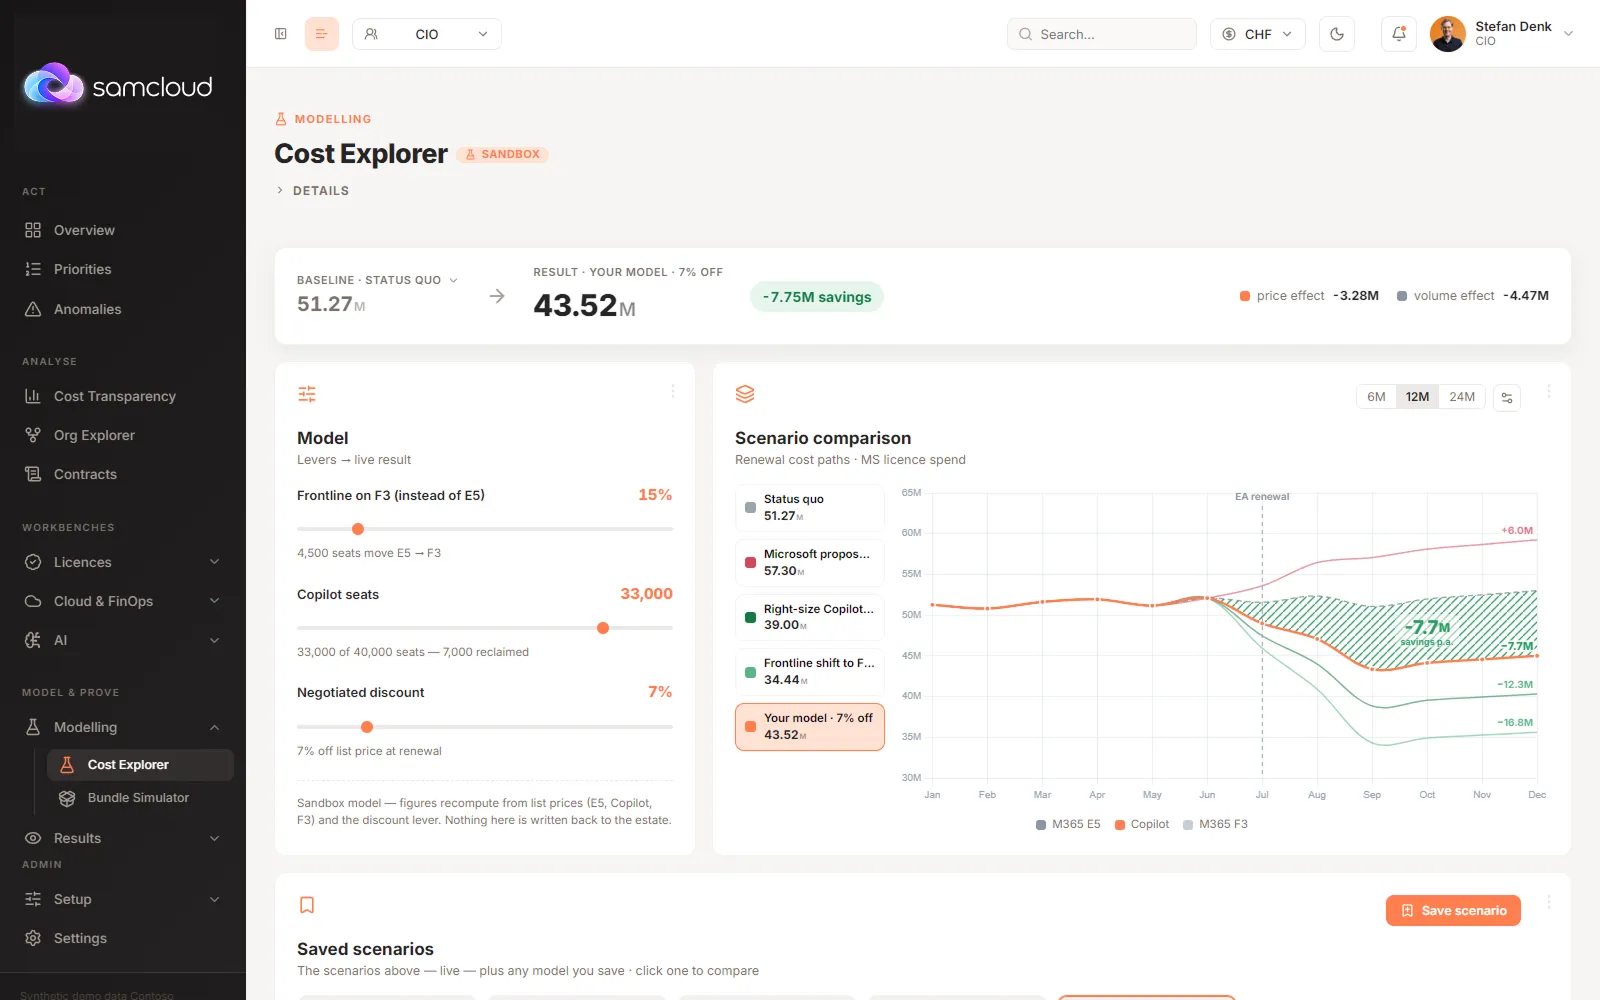Click Copilot seats slider handle
Viewport: 1600px width, 1000px height.
tap(603, 628)
